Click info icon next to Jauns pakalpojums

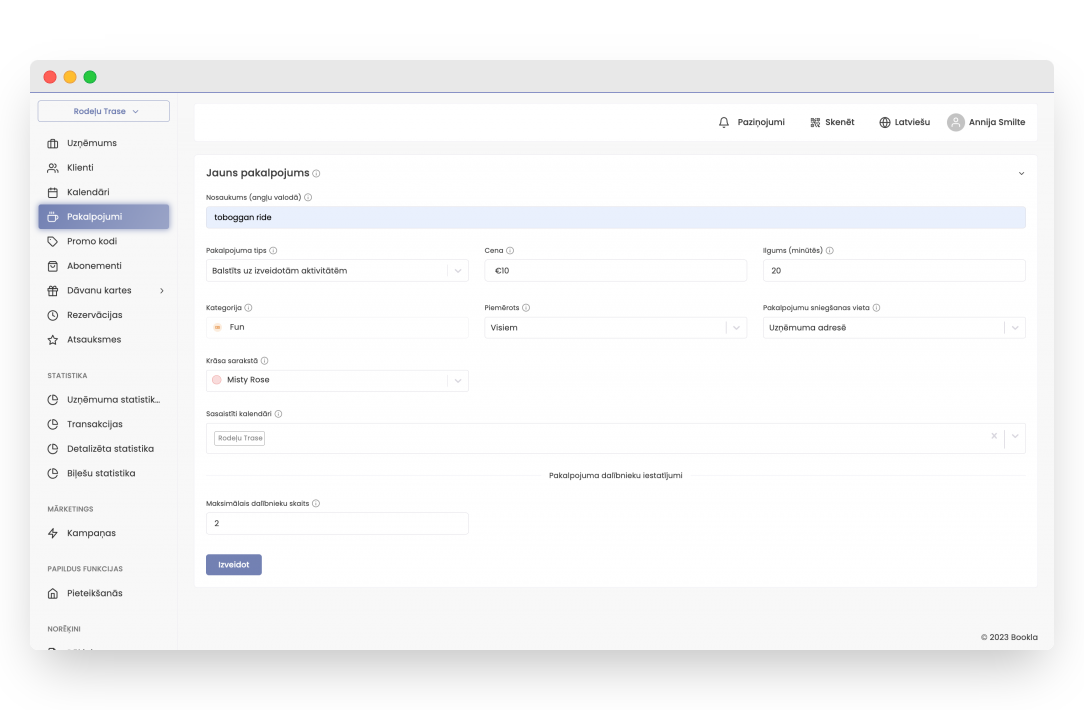coord(316,173)
